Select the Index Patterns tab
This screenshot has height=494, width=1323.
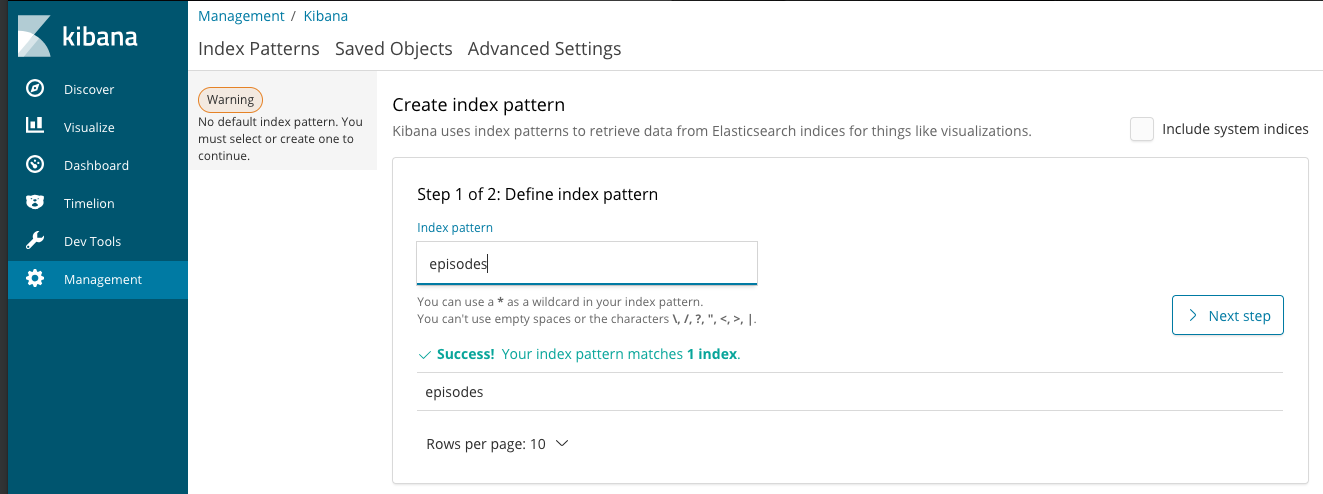pyautogui.click(x=259, y=49)
